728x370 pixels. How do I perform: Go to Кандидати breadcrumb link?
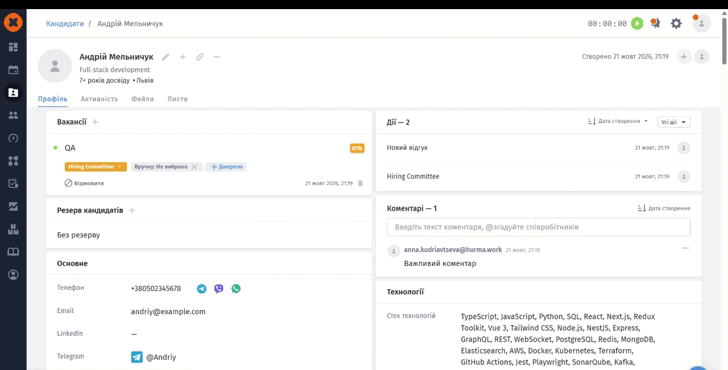[65, 23]
